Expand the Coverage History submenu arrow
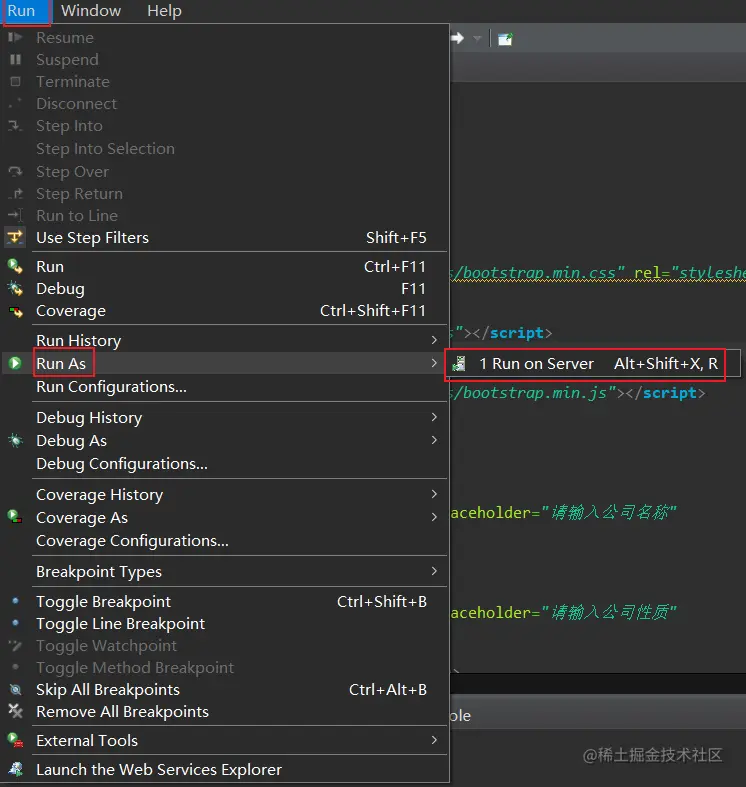The width and height of the screenshot is (746, 787). coord(434,494)
